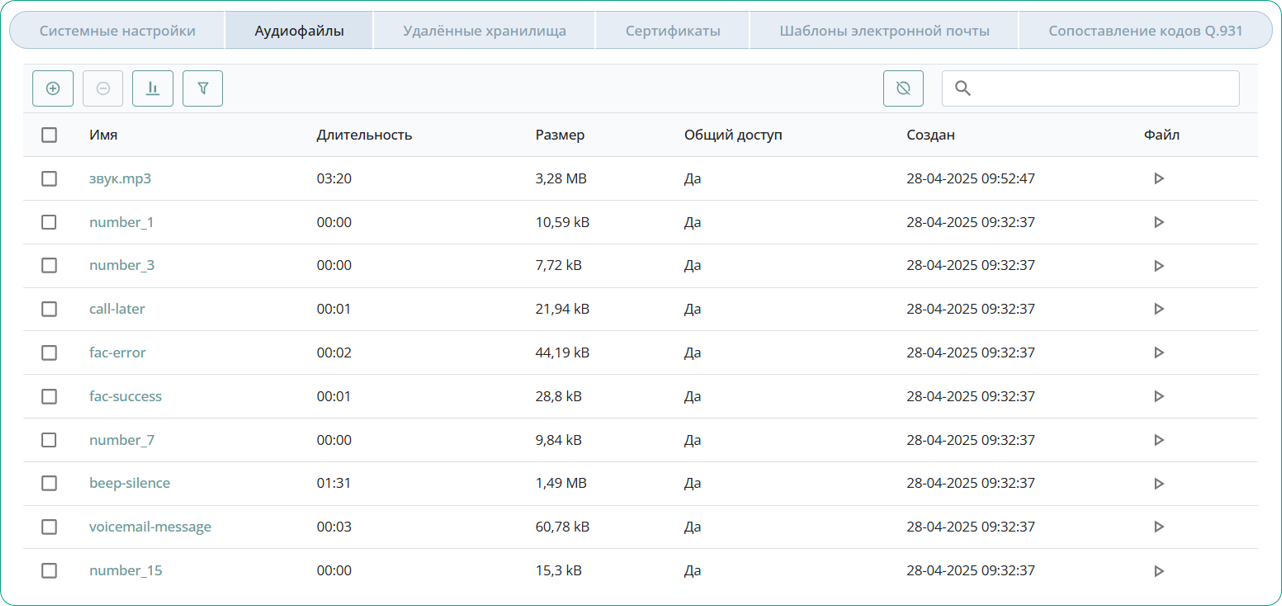
Task: Click the add audio file plus icon
Action: point(53,88)
